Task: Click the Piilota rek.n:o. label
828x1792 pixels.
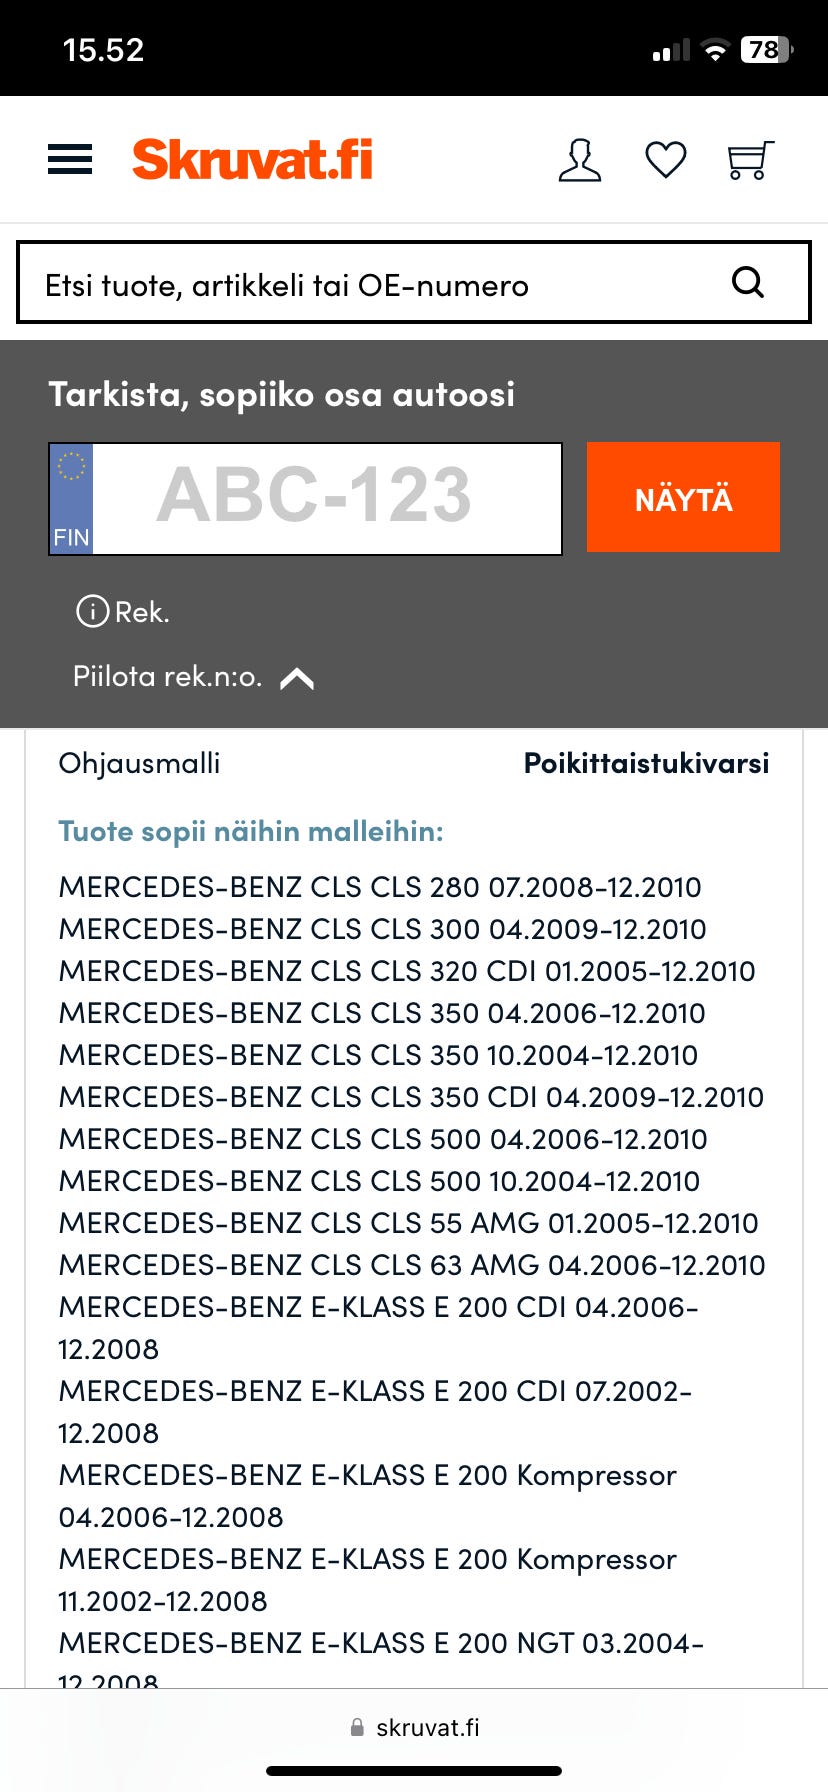Action: point(167,677)
